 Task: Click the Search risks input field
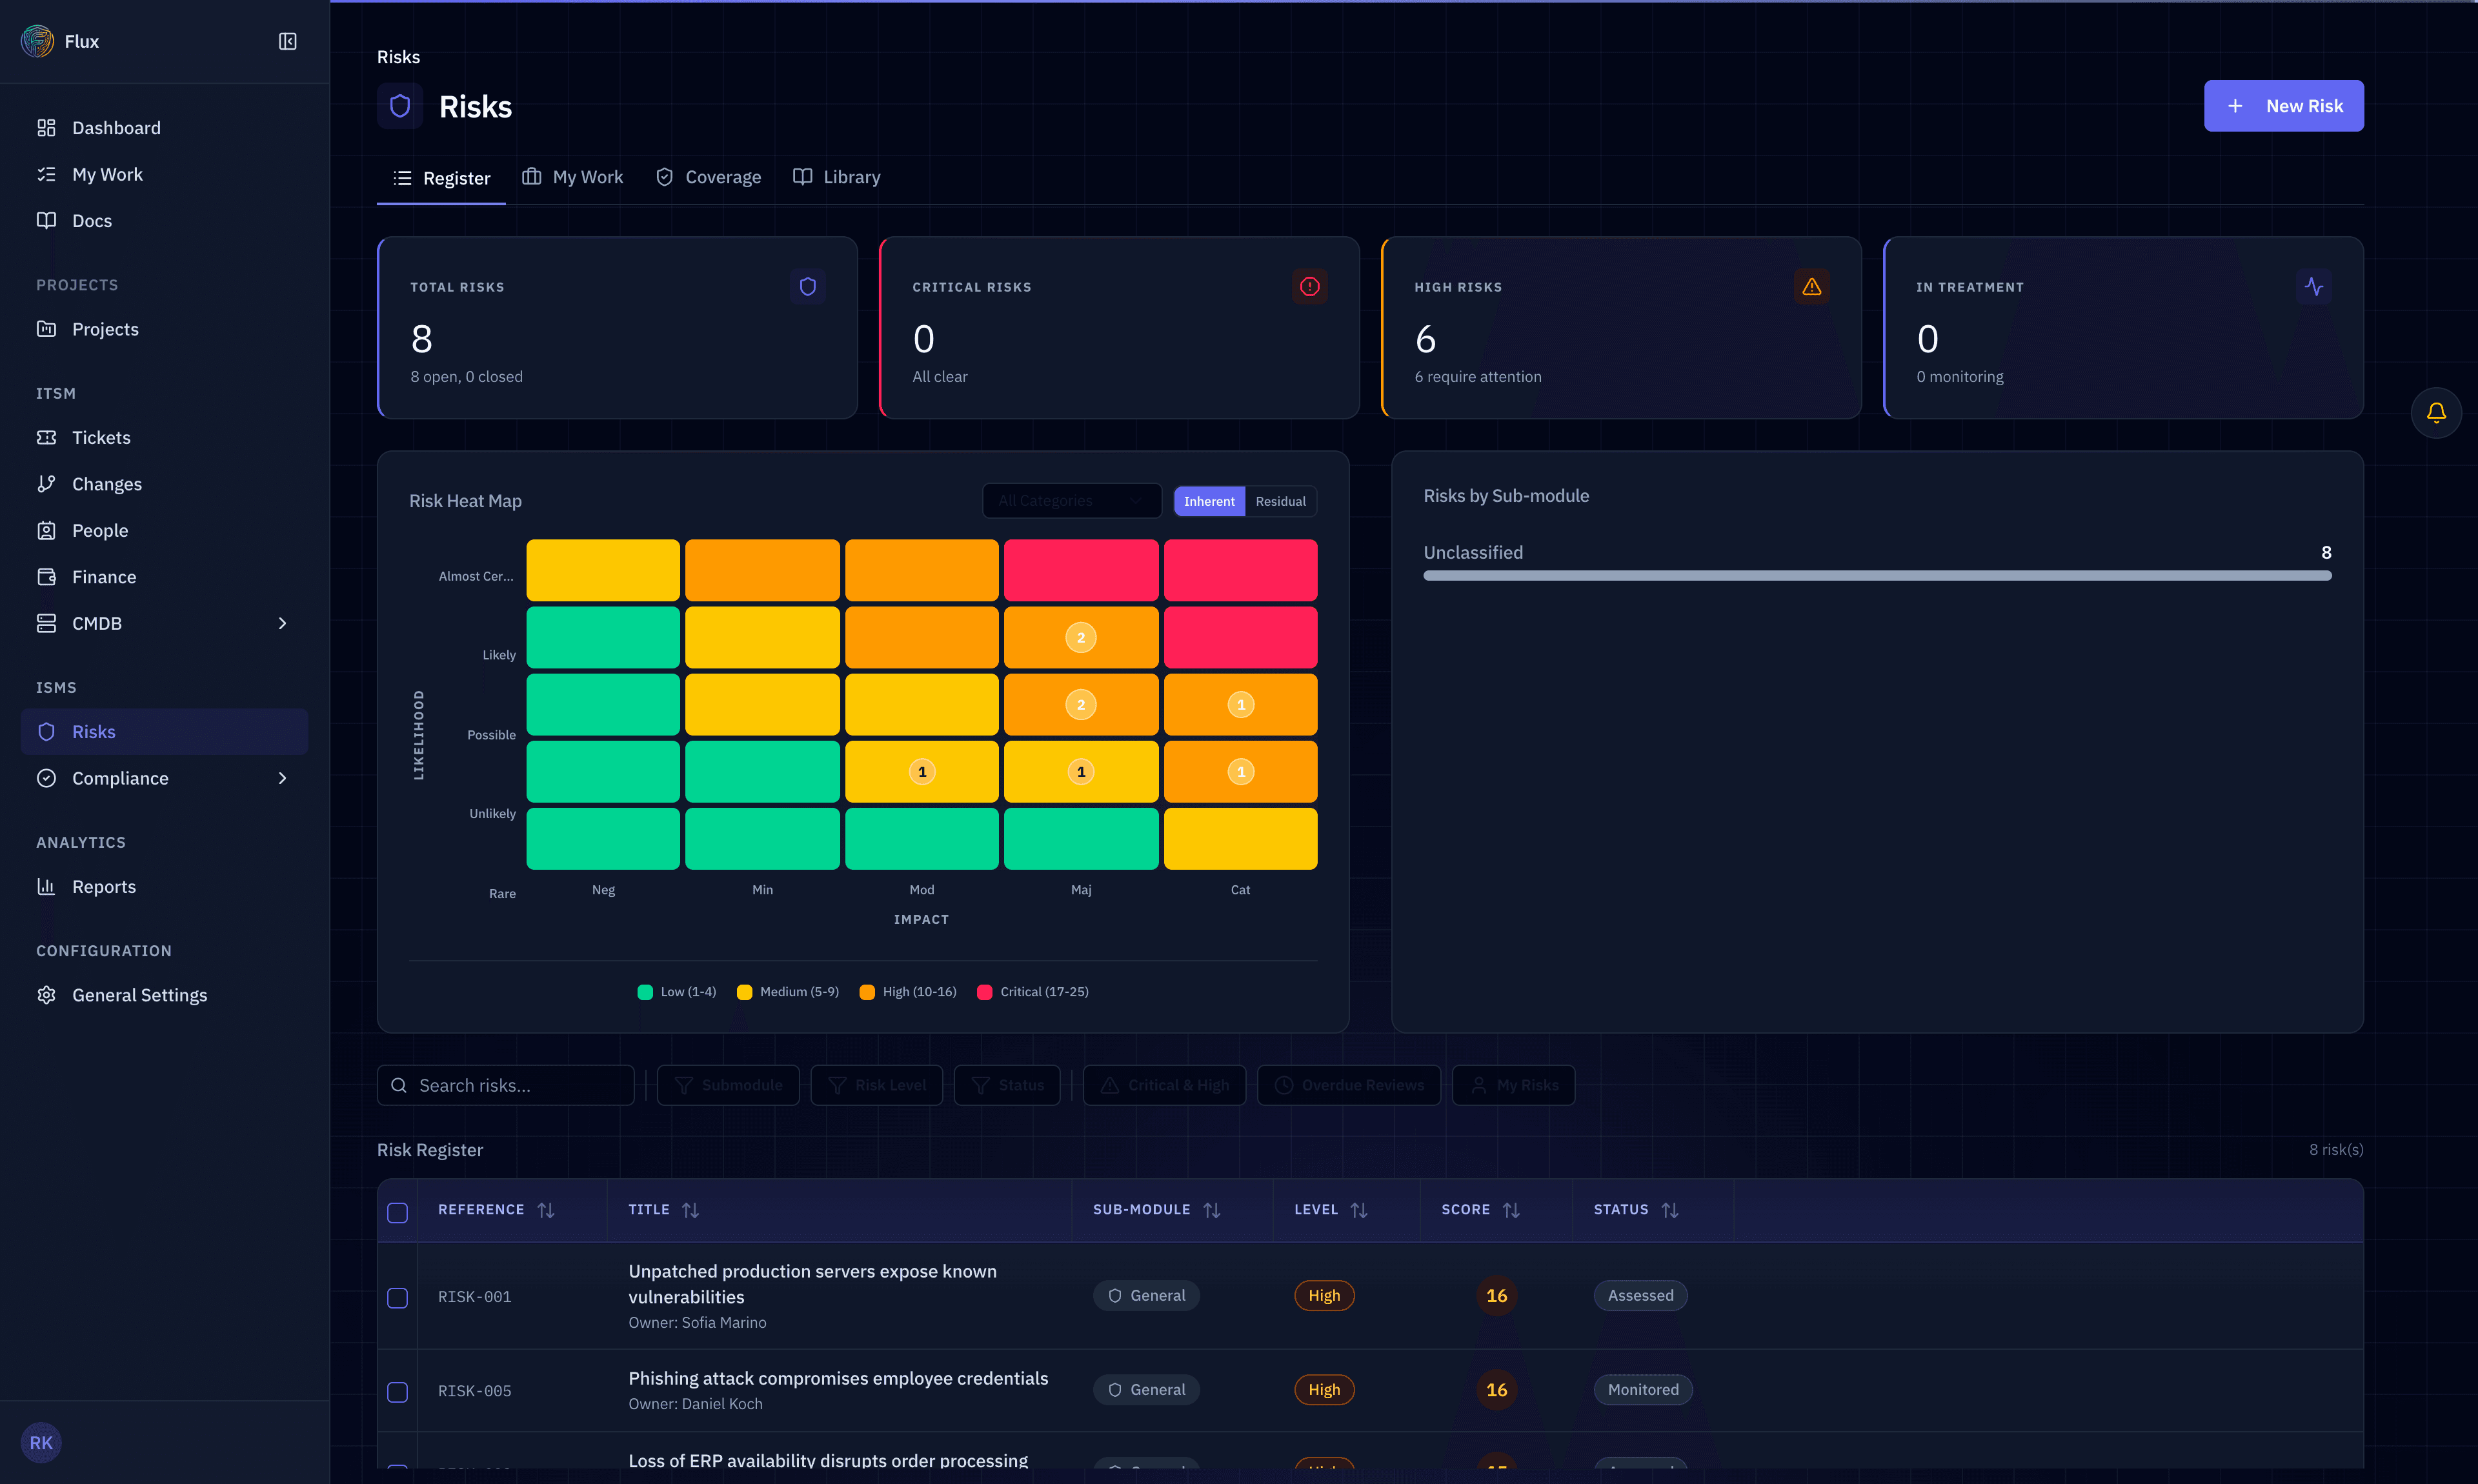[x=505, y=1085]
